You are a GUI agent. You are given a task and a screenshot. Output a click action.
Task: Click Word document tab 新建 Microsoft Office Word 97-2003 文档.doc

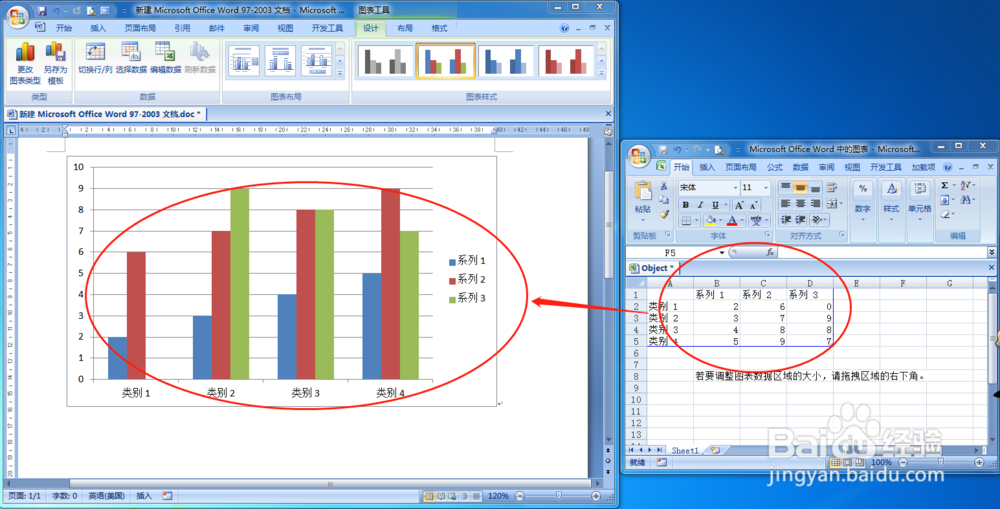(106, 114)
